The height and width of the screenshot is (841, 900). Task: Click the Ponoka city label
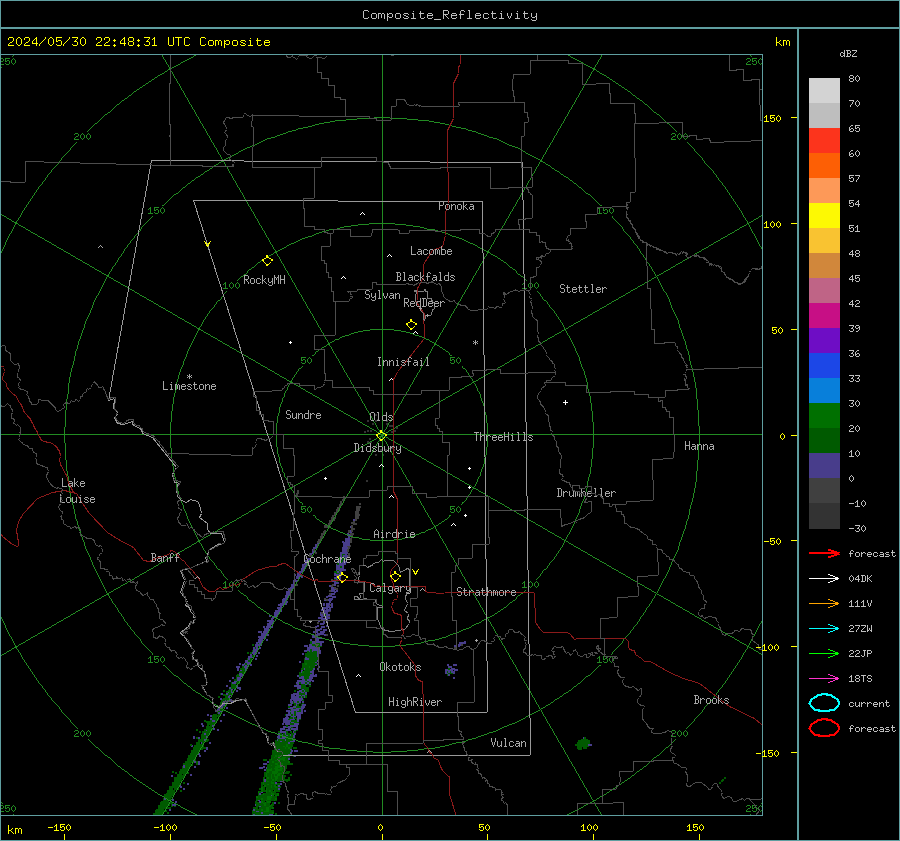(456, 206)
